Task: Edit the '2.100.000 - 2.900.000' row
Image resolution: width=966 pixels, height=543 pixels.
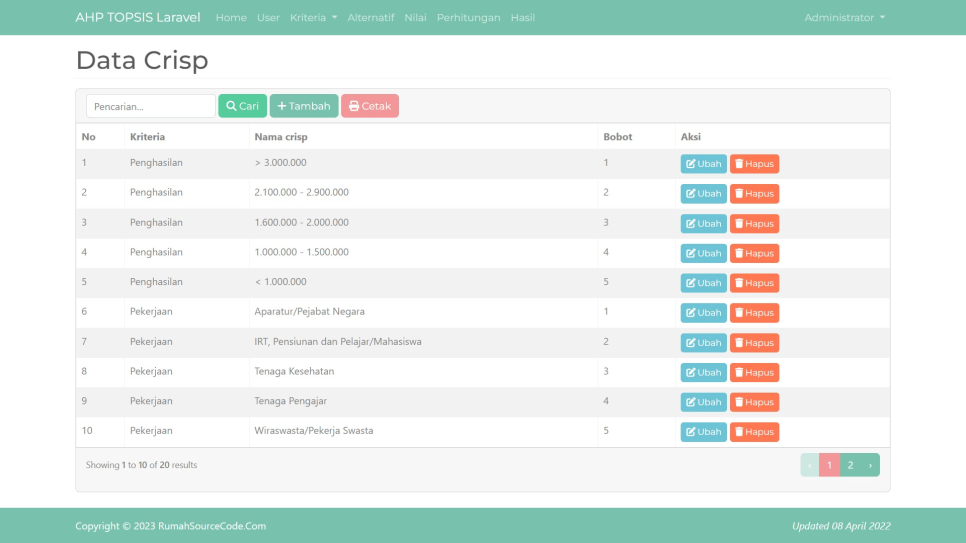Action: coord(704,194)
